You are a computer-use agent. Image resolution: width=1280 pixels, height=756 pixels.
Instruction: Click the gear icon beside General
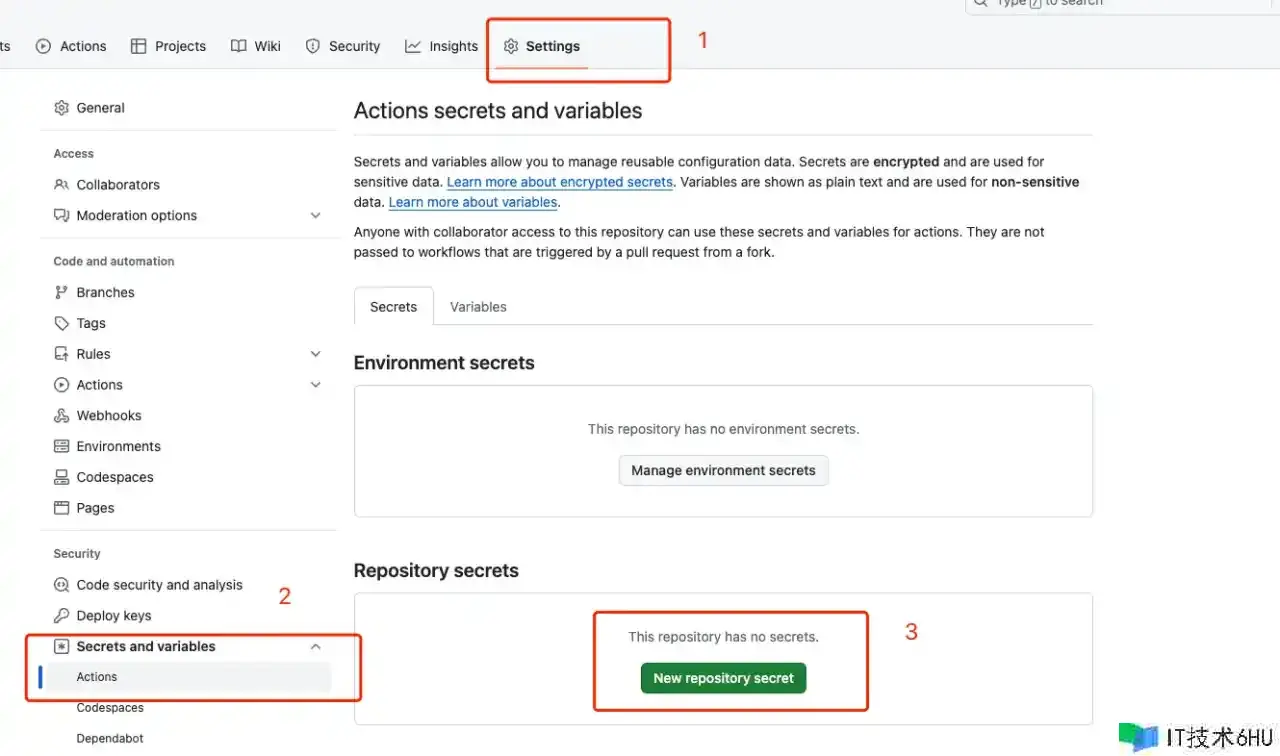[61, 108]
